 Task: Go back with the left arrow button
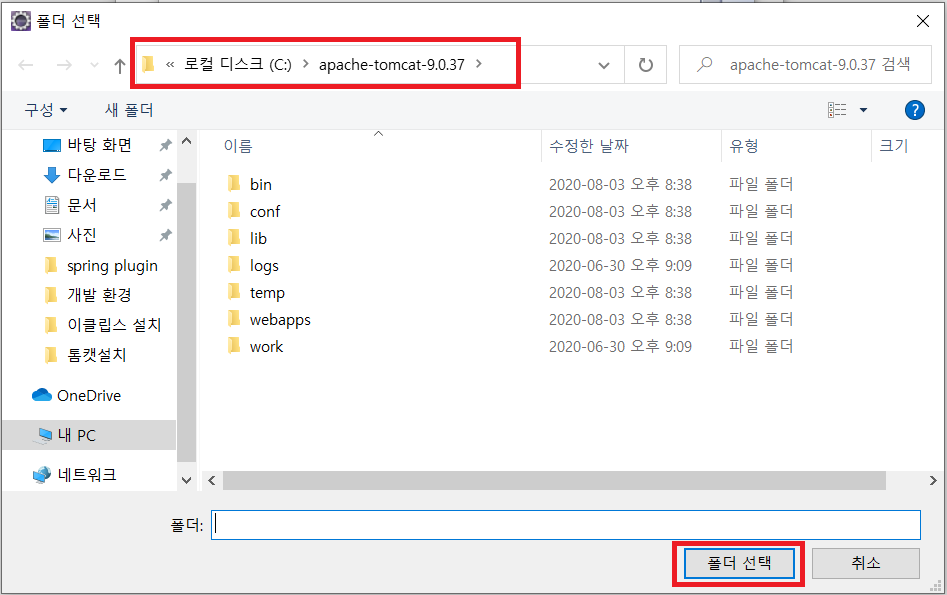(x=25, y=65)
